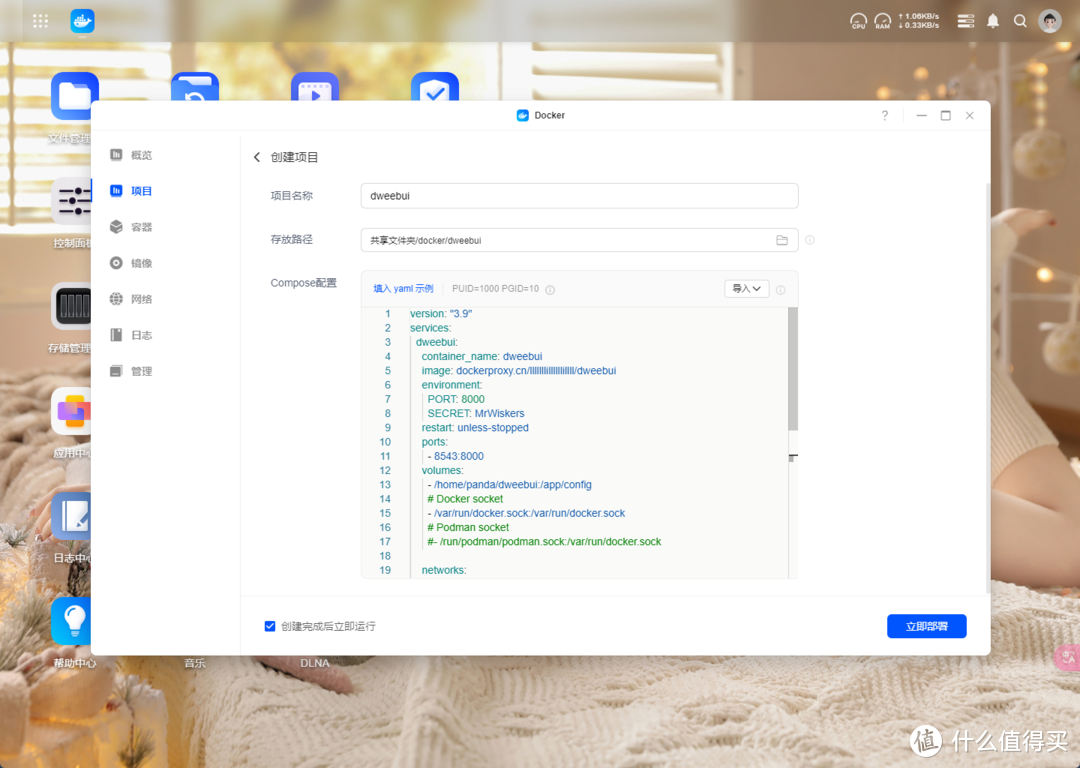Switch to the 项目 (Projects) tab
This screenshot has width=1080, height=768.
(x=140, y=191)
